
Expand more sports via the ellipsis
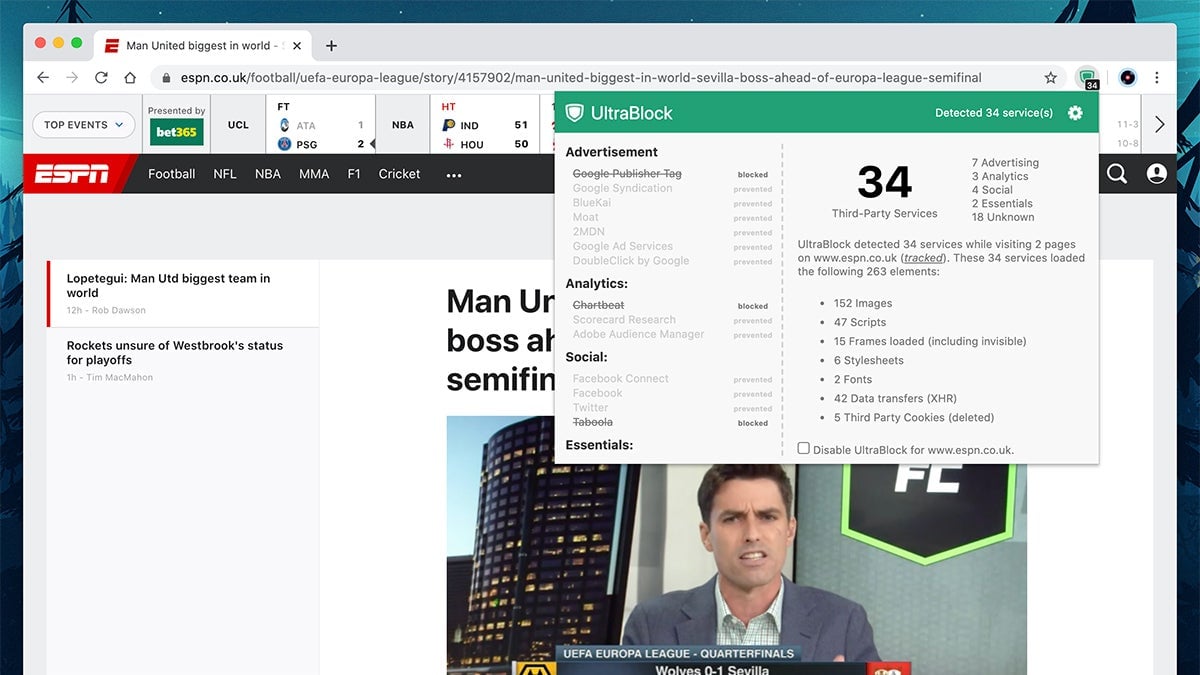pos(453,175)
